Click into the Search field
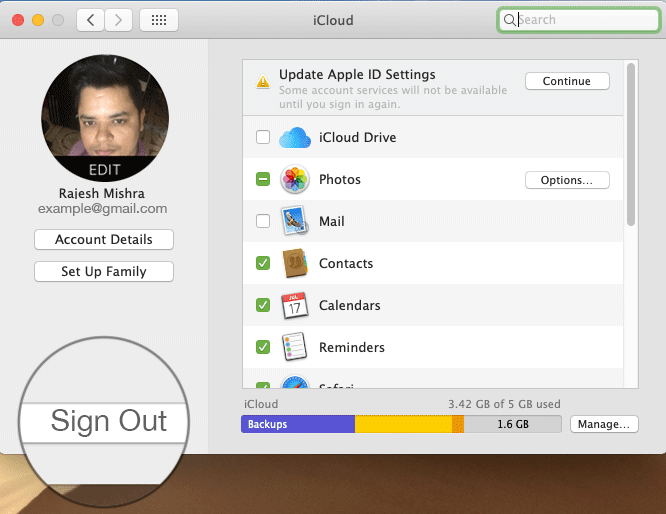This screenshot has width=666, height=514. pos(578,20)
